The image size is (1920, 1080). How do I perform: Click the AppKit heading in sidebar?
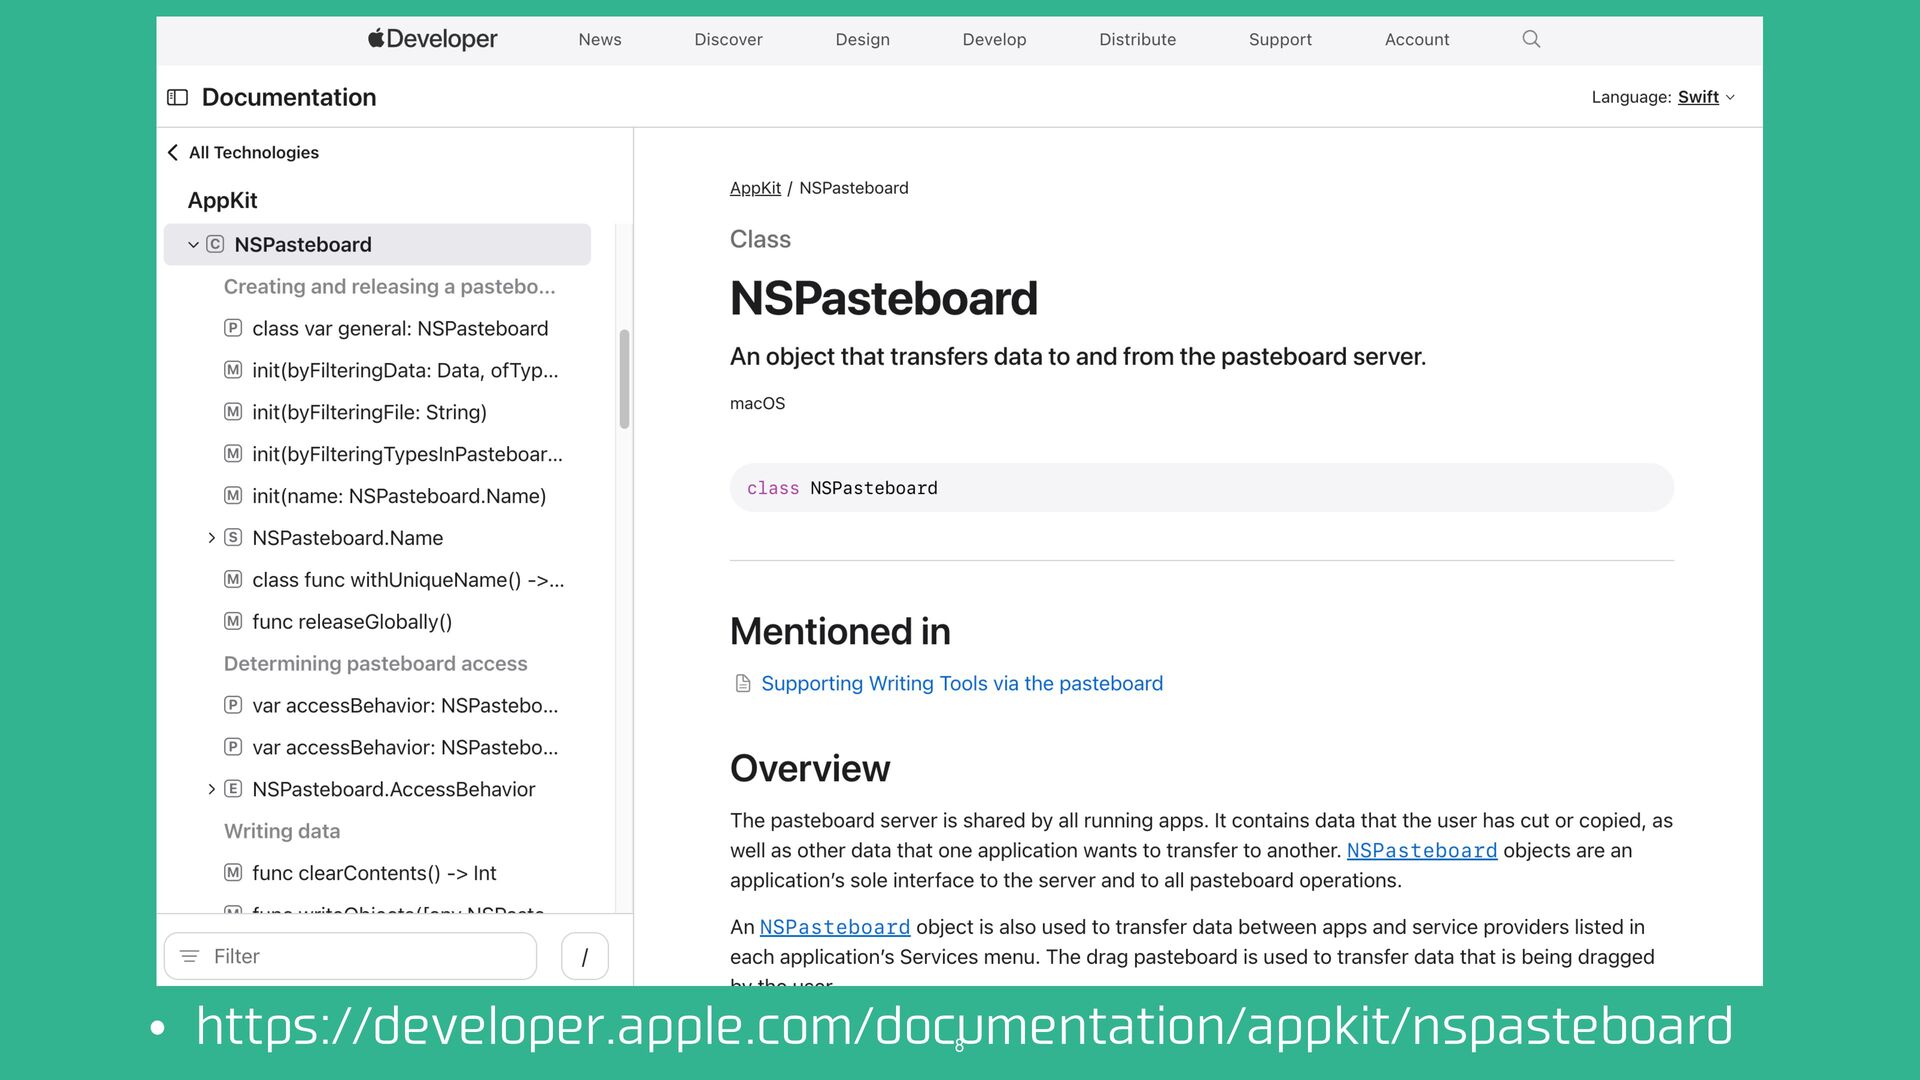coord(222,200)
